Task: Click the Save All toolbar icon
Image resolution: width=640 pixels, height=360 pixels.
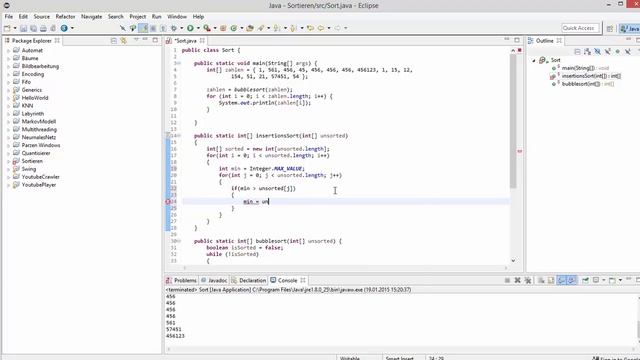Action: coord(33,28)
